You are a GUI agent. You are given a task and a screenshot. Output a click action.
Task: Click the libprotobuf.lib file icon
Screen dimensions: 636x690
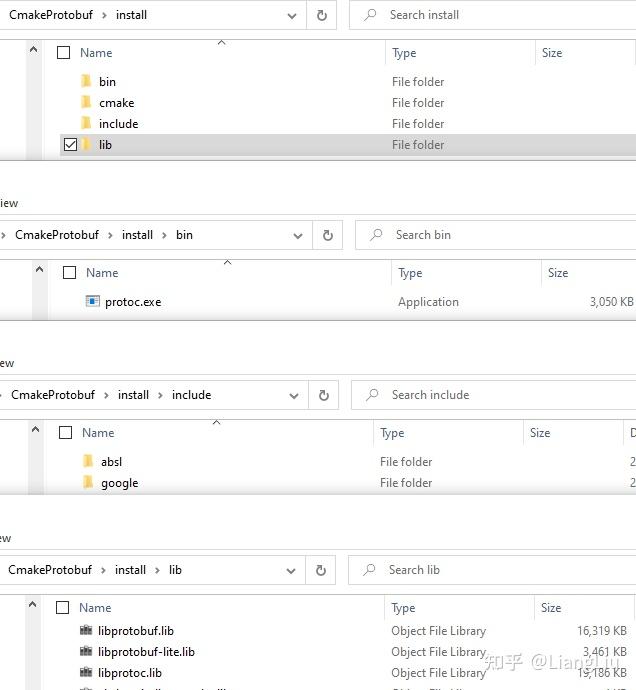[x=86, y=631]
